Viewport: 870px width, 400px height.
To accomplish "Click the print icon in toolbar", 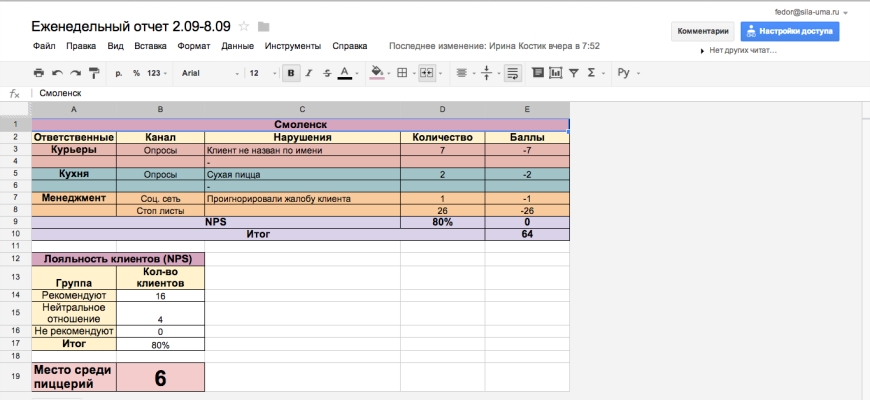I will [x=39, y=73].
